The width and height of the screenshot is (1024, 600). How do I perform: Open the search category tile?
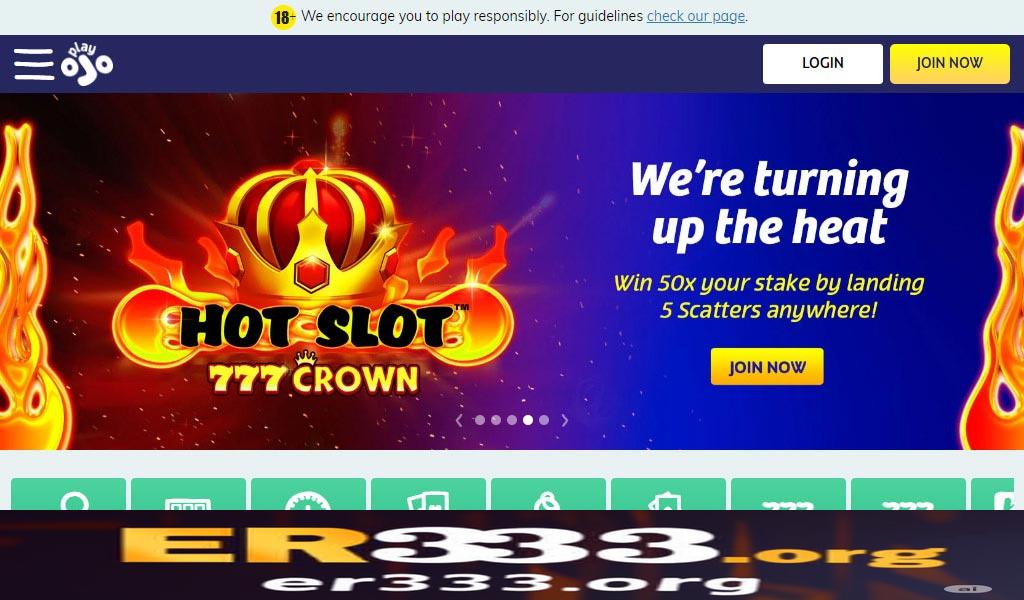pyautogui.click(x=69, y=494)
